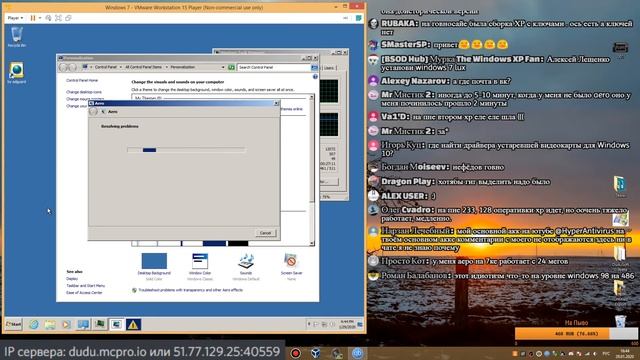Open the Display link under See also
The height and width of the screenshot is (360, 640).
coord(72,279)
